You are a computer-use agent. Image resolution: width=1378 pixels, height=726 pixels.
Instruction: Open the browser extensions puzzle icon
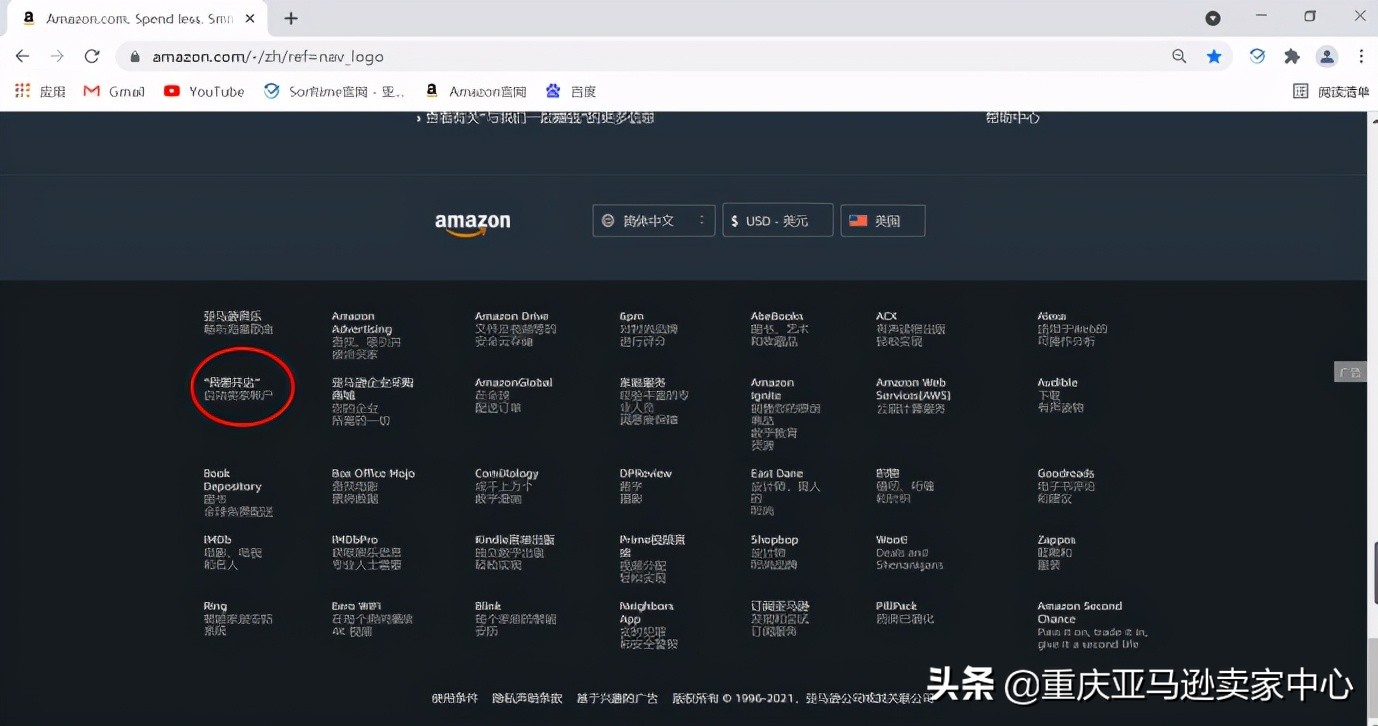(x=1291, y=57)
